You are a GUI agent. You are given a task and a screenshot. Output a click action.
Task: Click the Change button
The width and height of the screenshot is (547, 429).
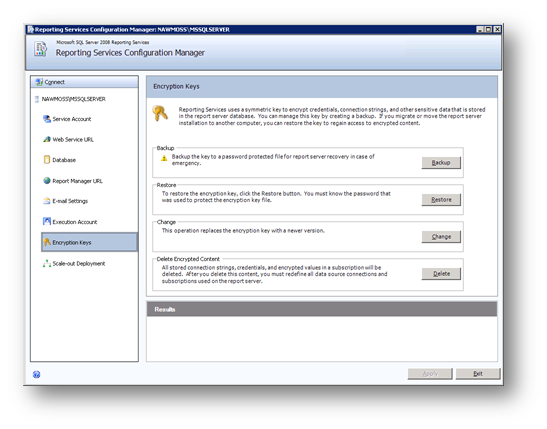[441, 236]
